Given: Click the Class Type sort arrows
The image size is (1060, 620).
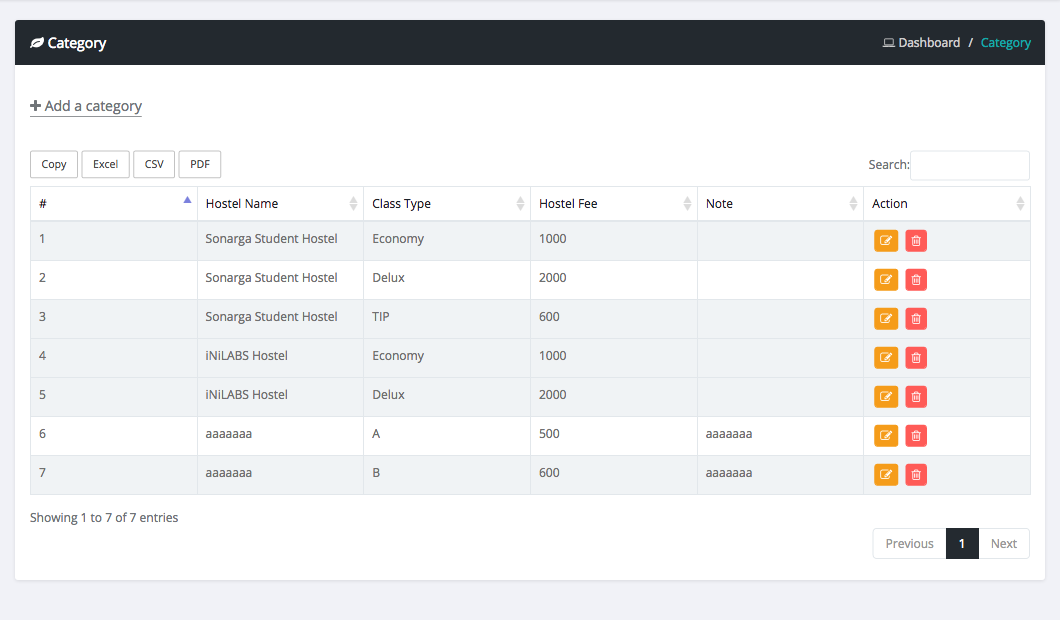Looking at the screenshot, I should [521, 203].
